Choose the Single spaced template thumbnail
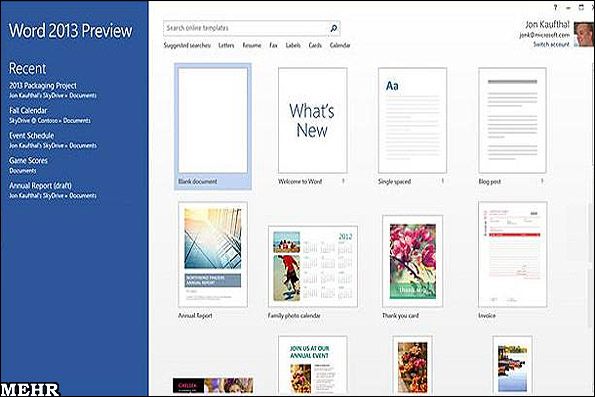595x397 pixels. tap(412, 121)
